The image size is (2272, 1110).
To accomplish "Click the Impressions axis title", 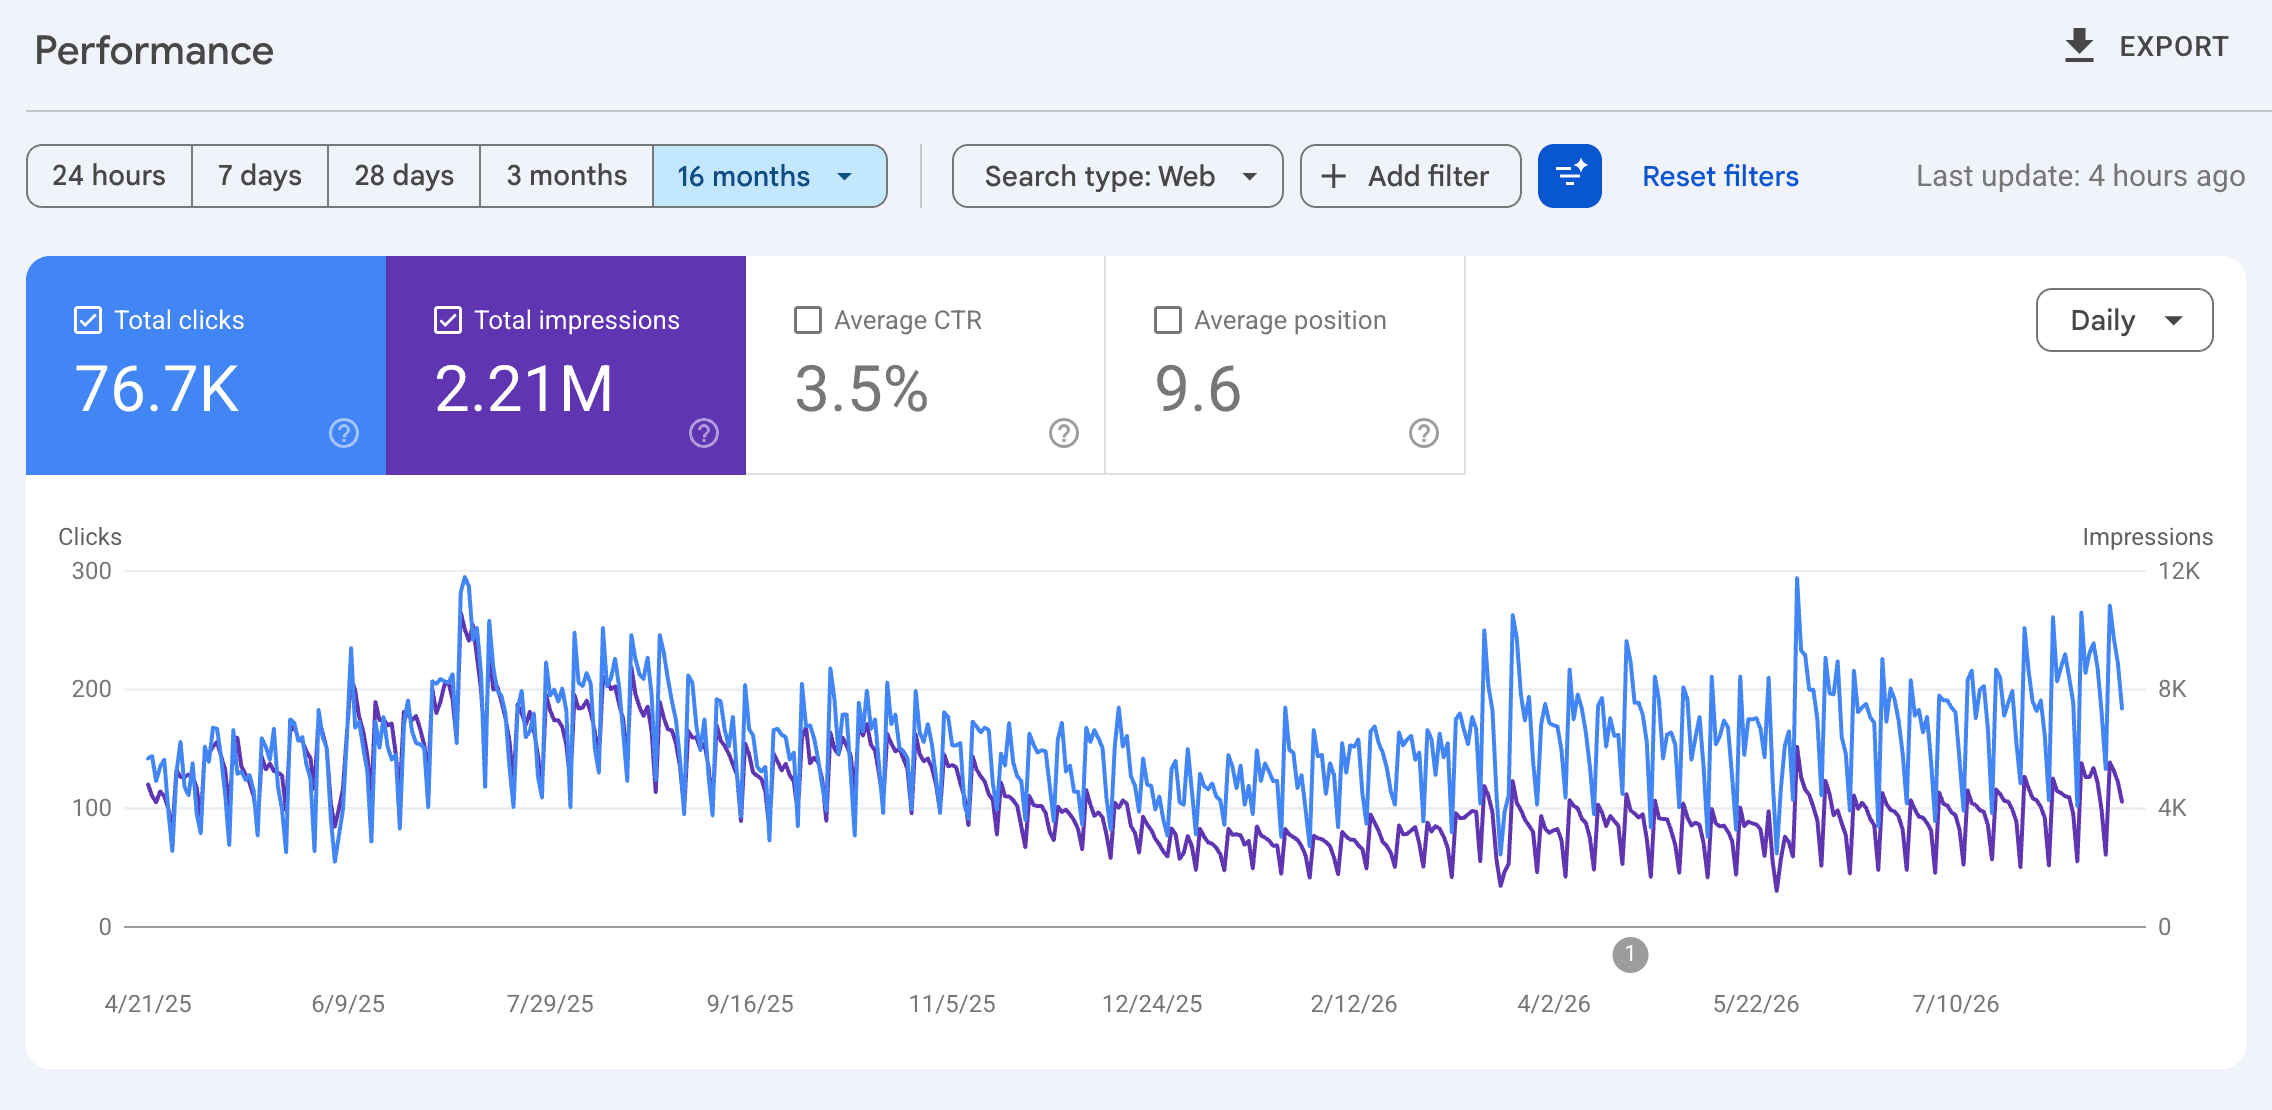I will [2147, 537].
